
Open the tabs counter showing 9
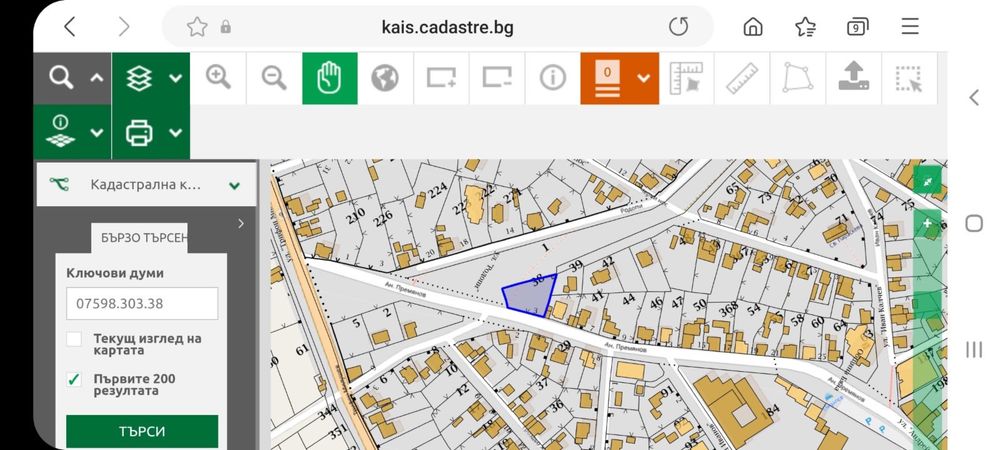coord(858,27)
